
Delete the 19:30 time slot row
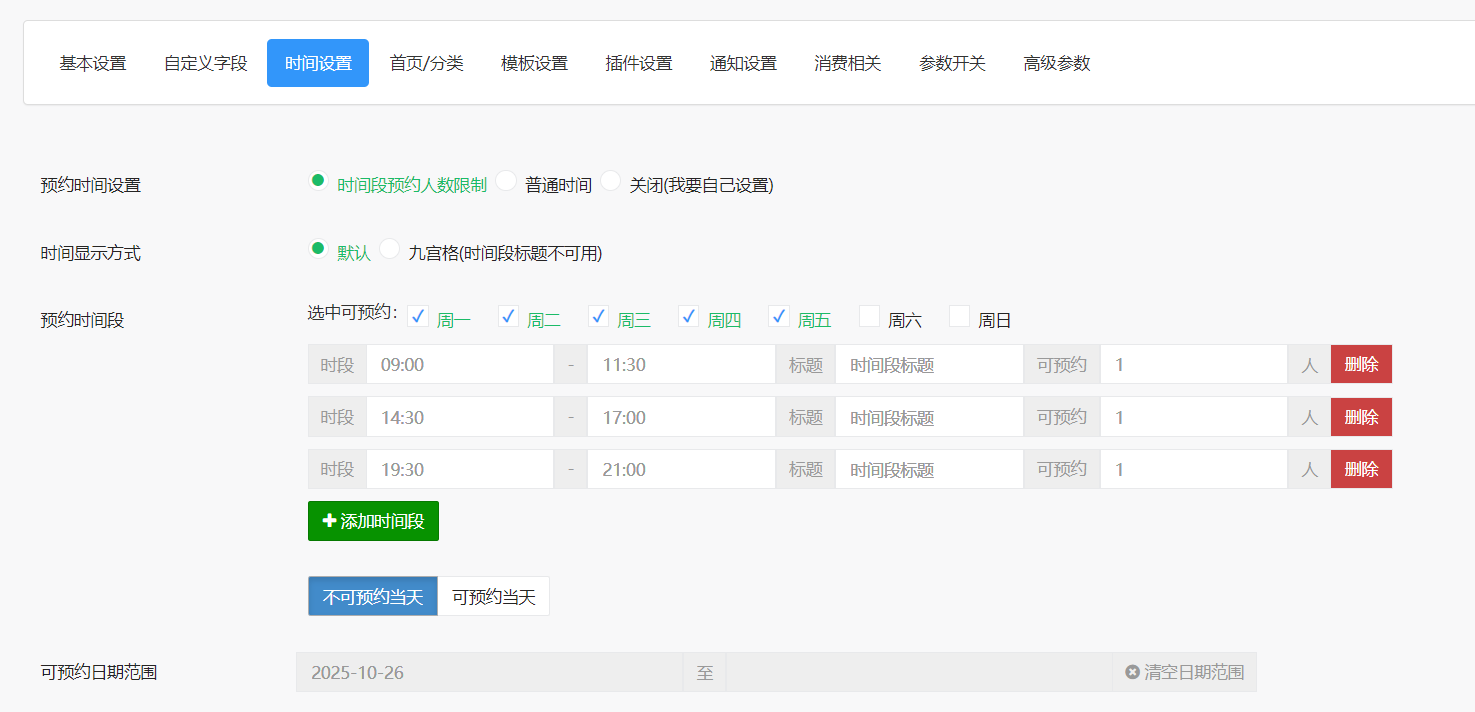pos(1360,469)
